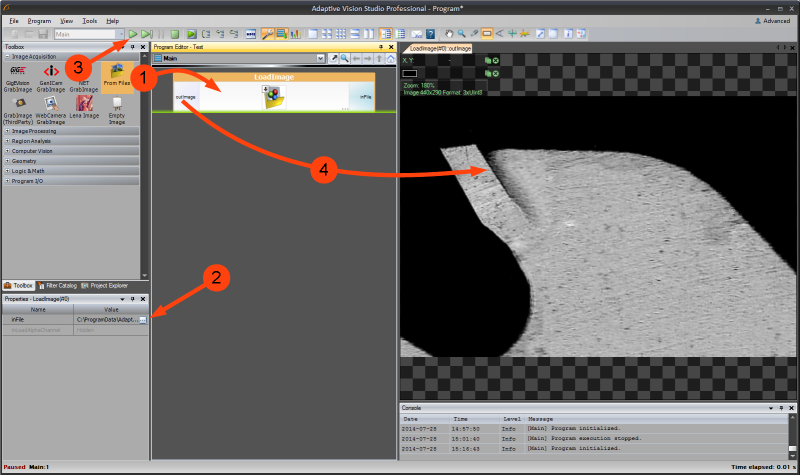The height and width of the screenshot is (475, 800).
Task: Click the Stop program square button
Action: pos(173,34)
